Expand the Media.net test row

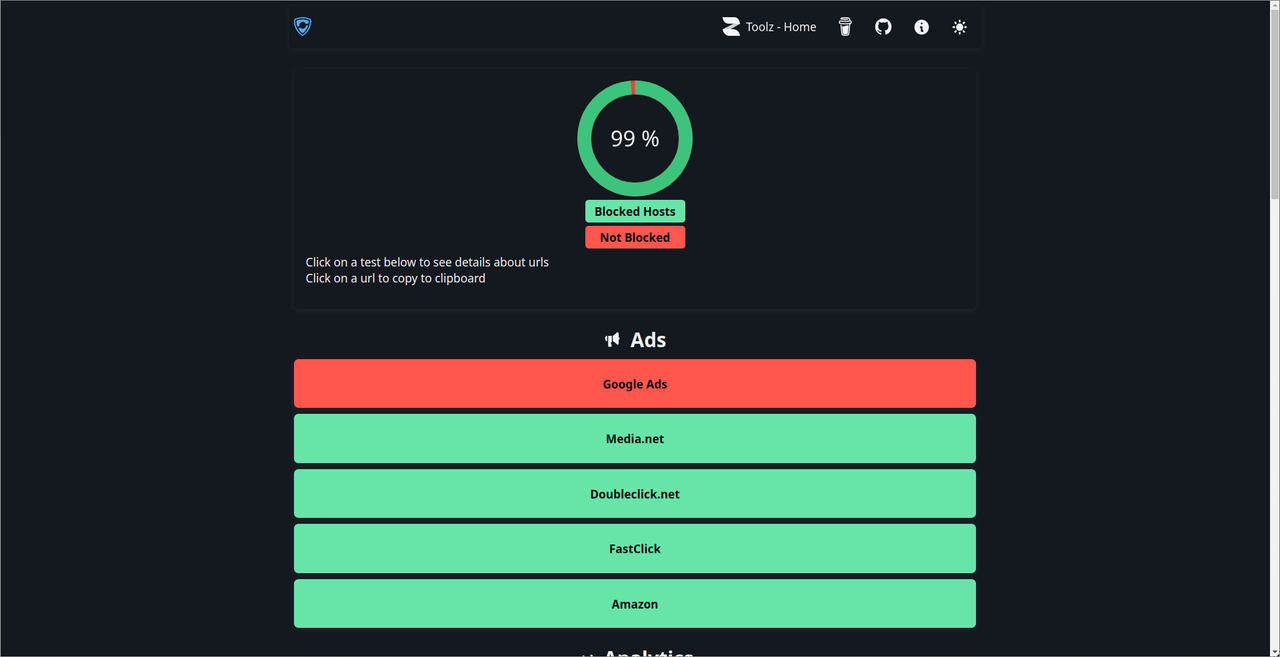[x=635, y=438]
